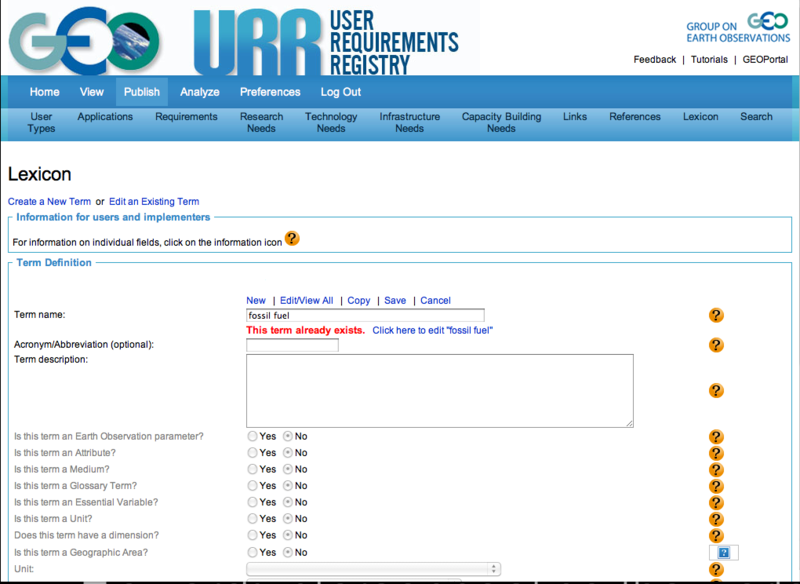Select Yes for Glossary Term

pyautogui.click(x=253, y=486)
